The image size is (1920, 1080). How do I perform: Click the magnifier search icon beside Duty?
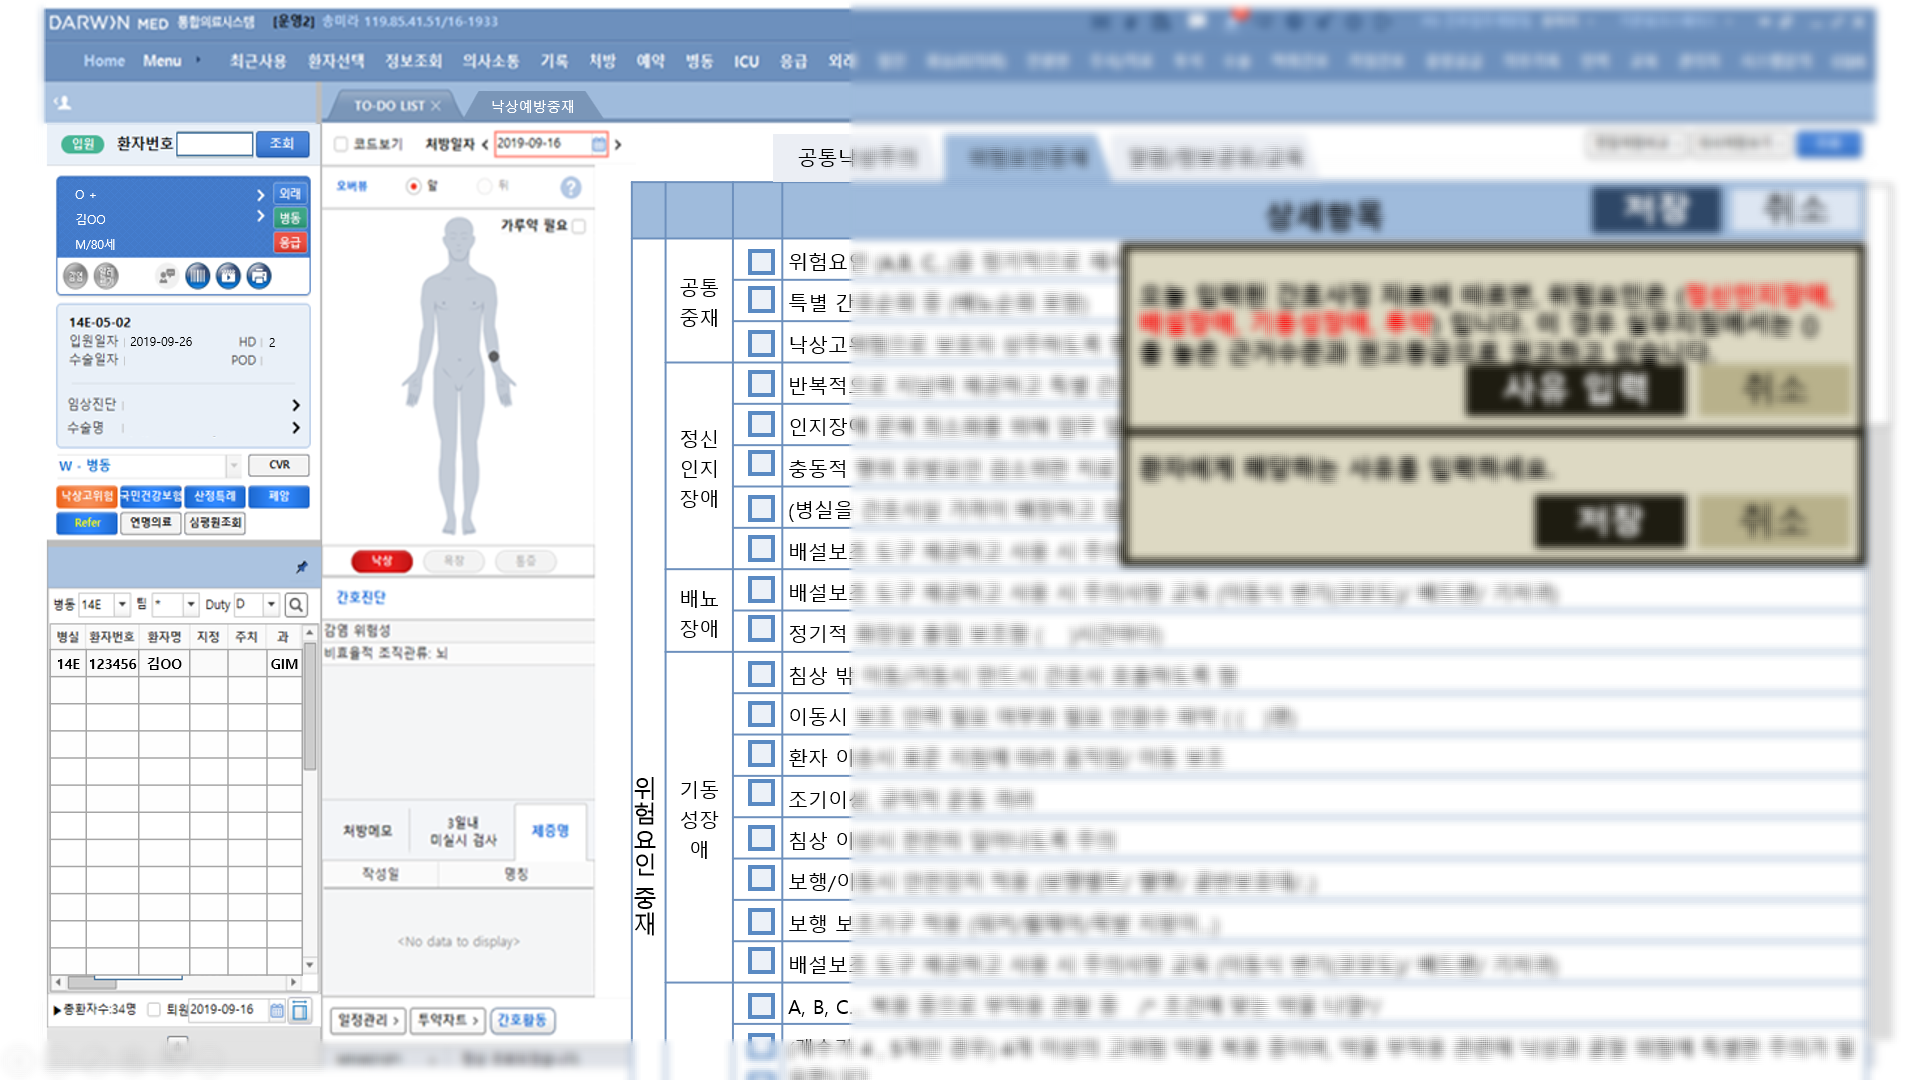(296, 605)
